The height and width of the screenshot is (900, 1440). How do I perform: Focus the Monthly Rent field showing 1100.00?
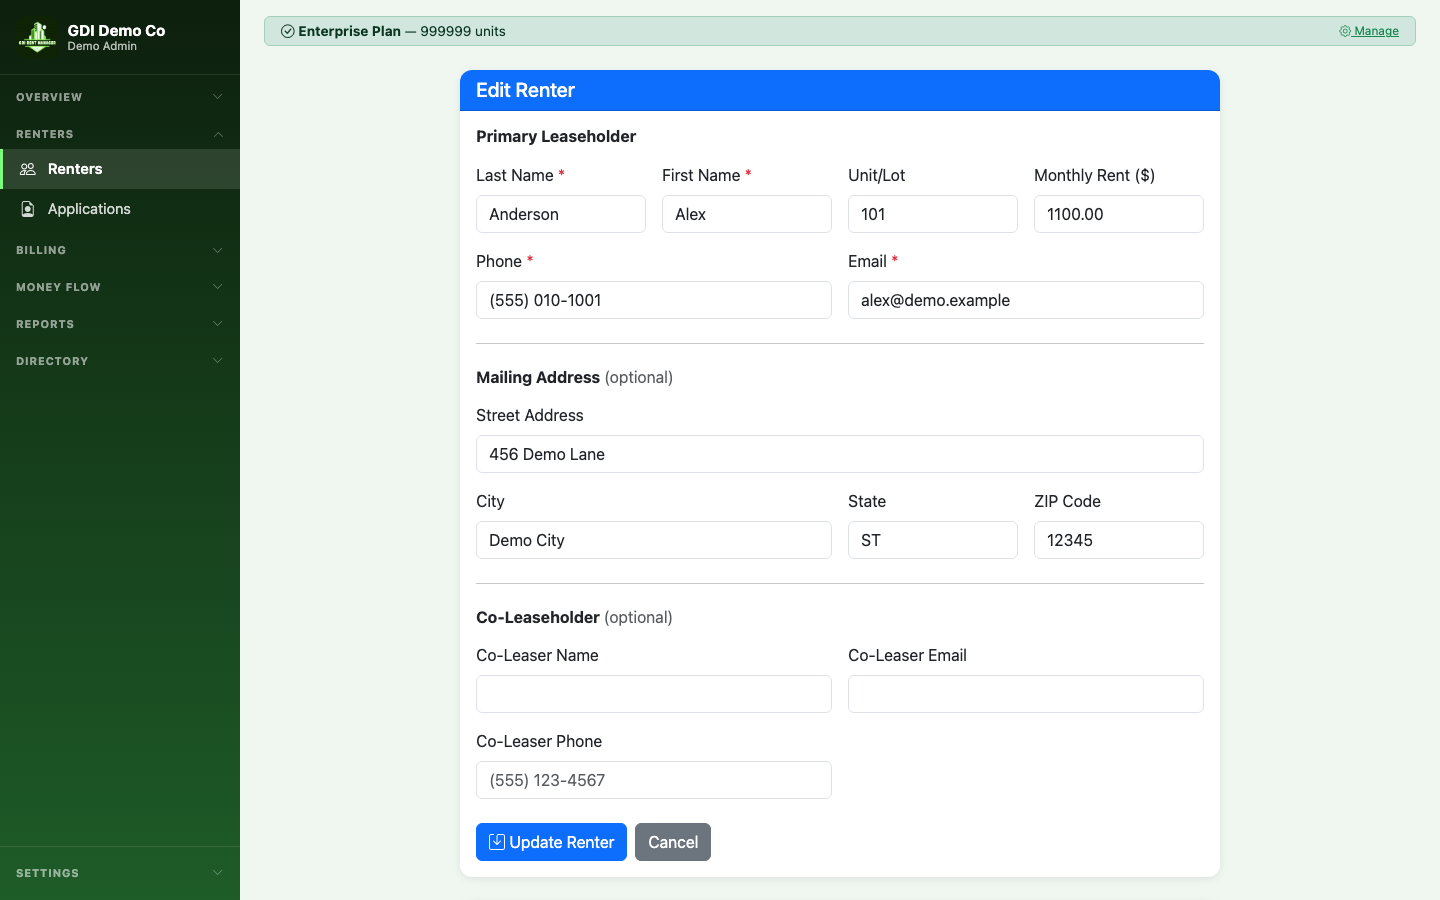[1119, 214]
